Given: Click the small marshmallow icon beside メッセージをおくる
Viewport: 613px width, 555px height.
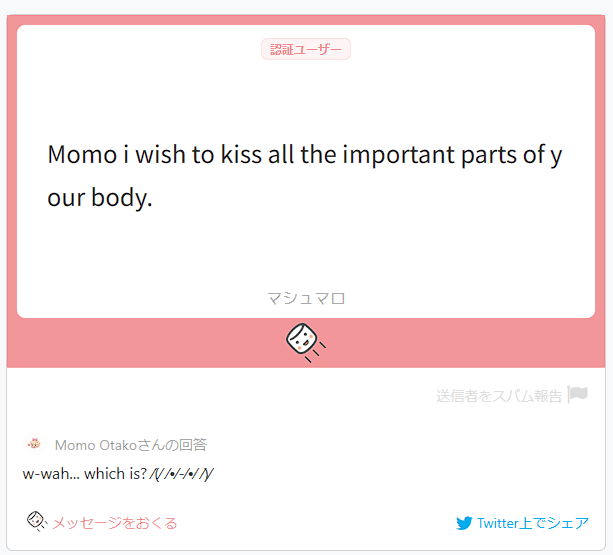Looking at the screenshot, I should 36,521.
